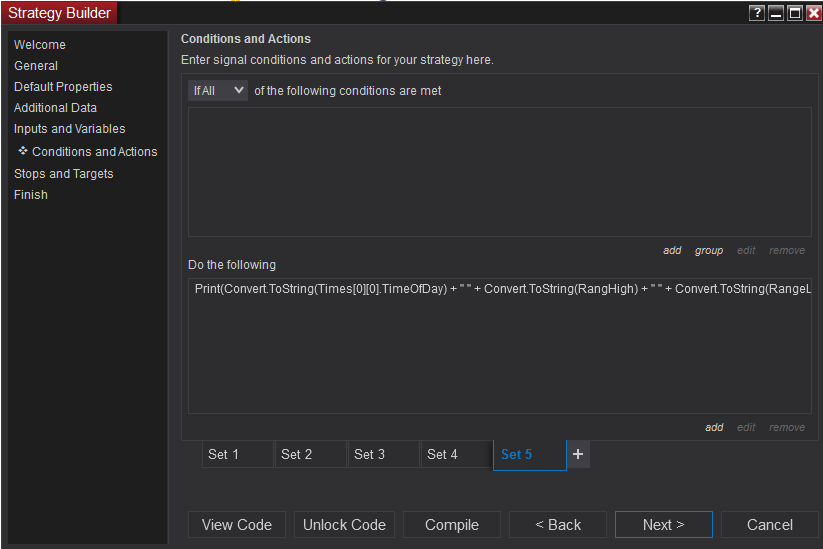Screen dimensions: 823x549
Task: Maximize the Strategy Builder window
Action: point(794,13)
